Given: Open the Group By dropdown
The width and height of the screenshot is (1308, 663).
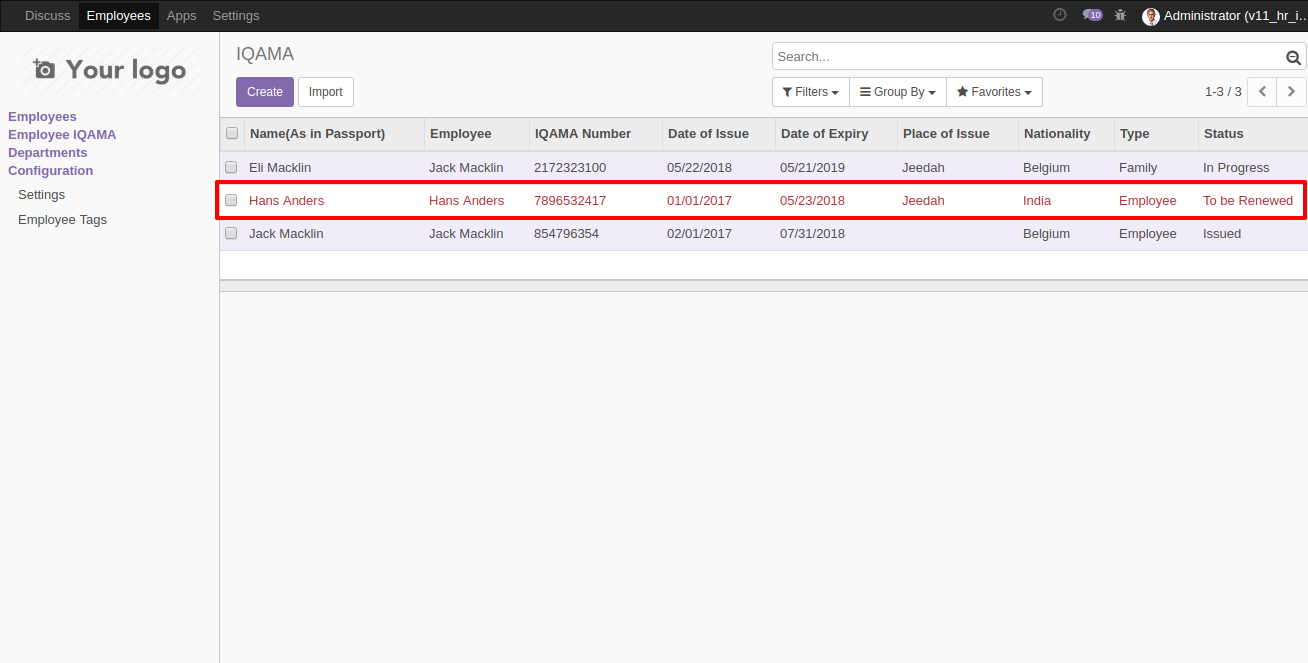Looking at the screenshot, I should pos(897,92).
